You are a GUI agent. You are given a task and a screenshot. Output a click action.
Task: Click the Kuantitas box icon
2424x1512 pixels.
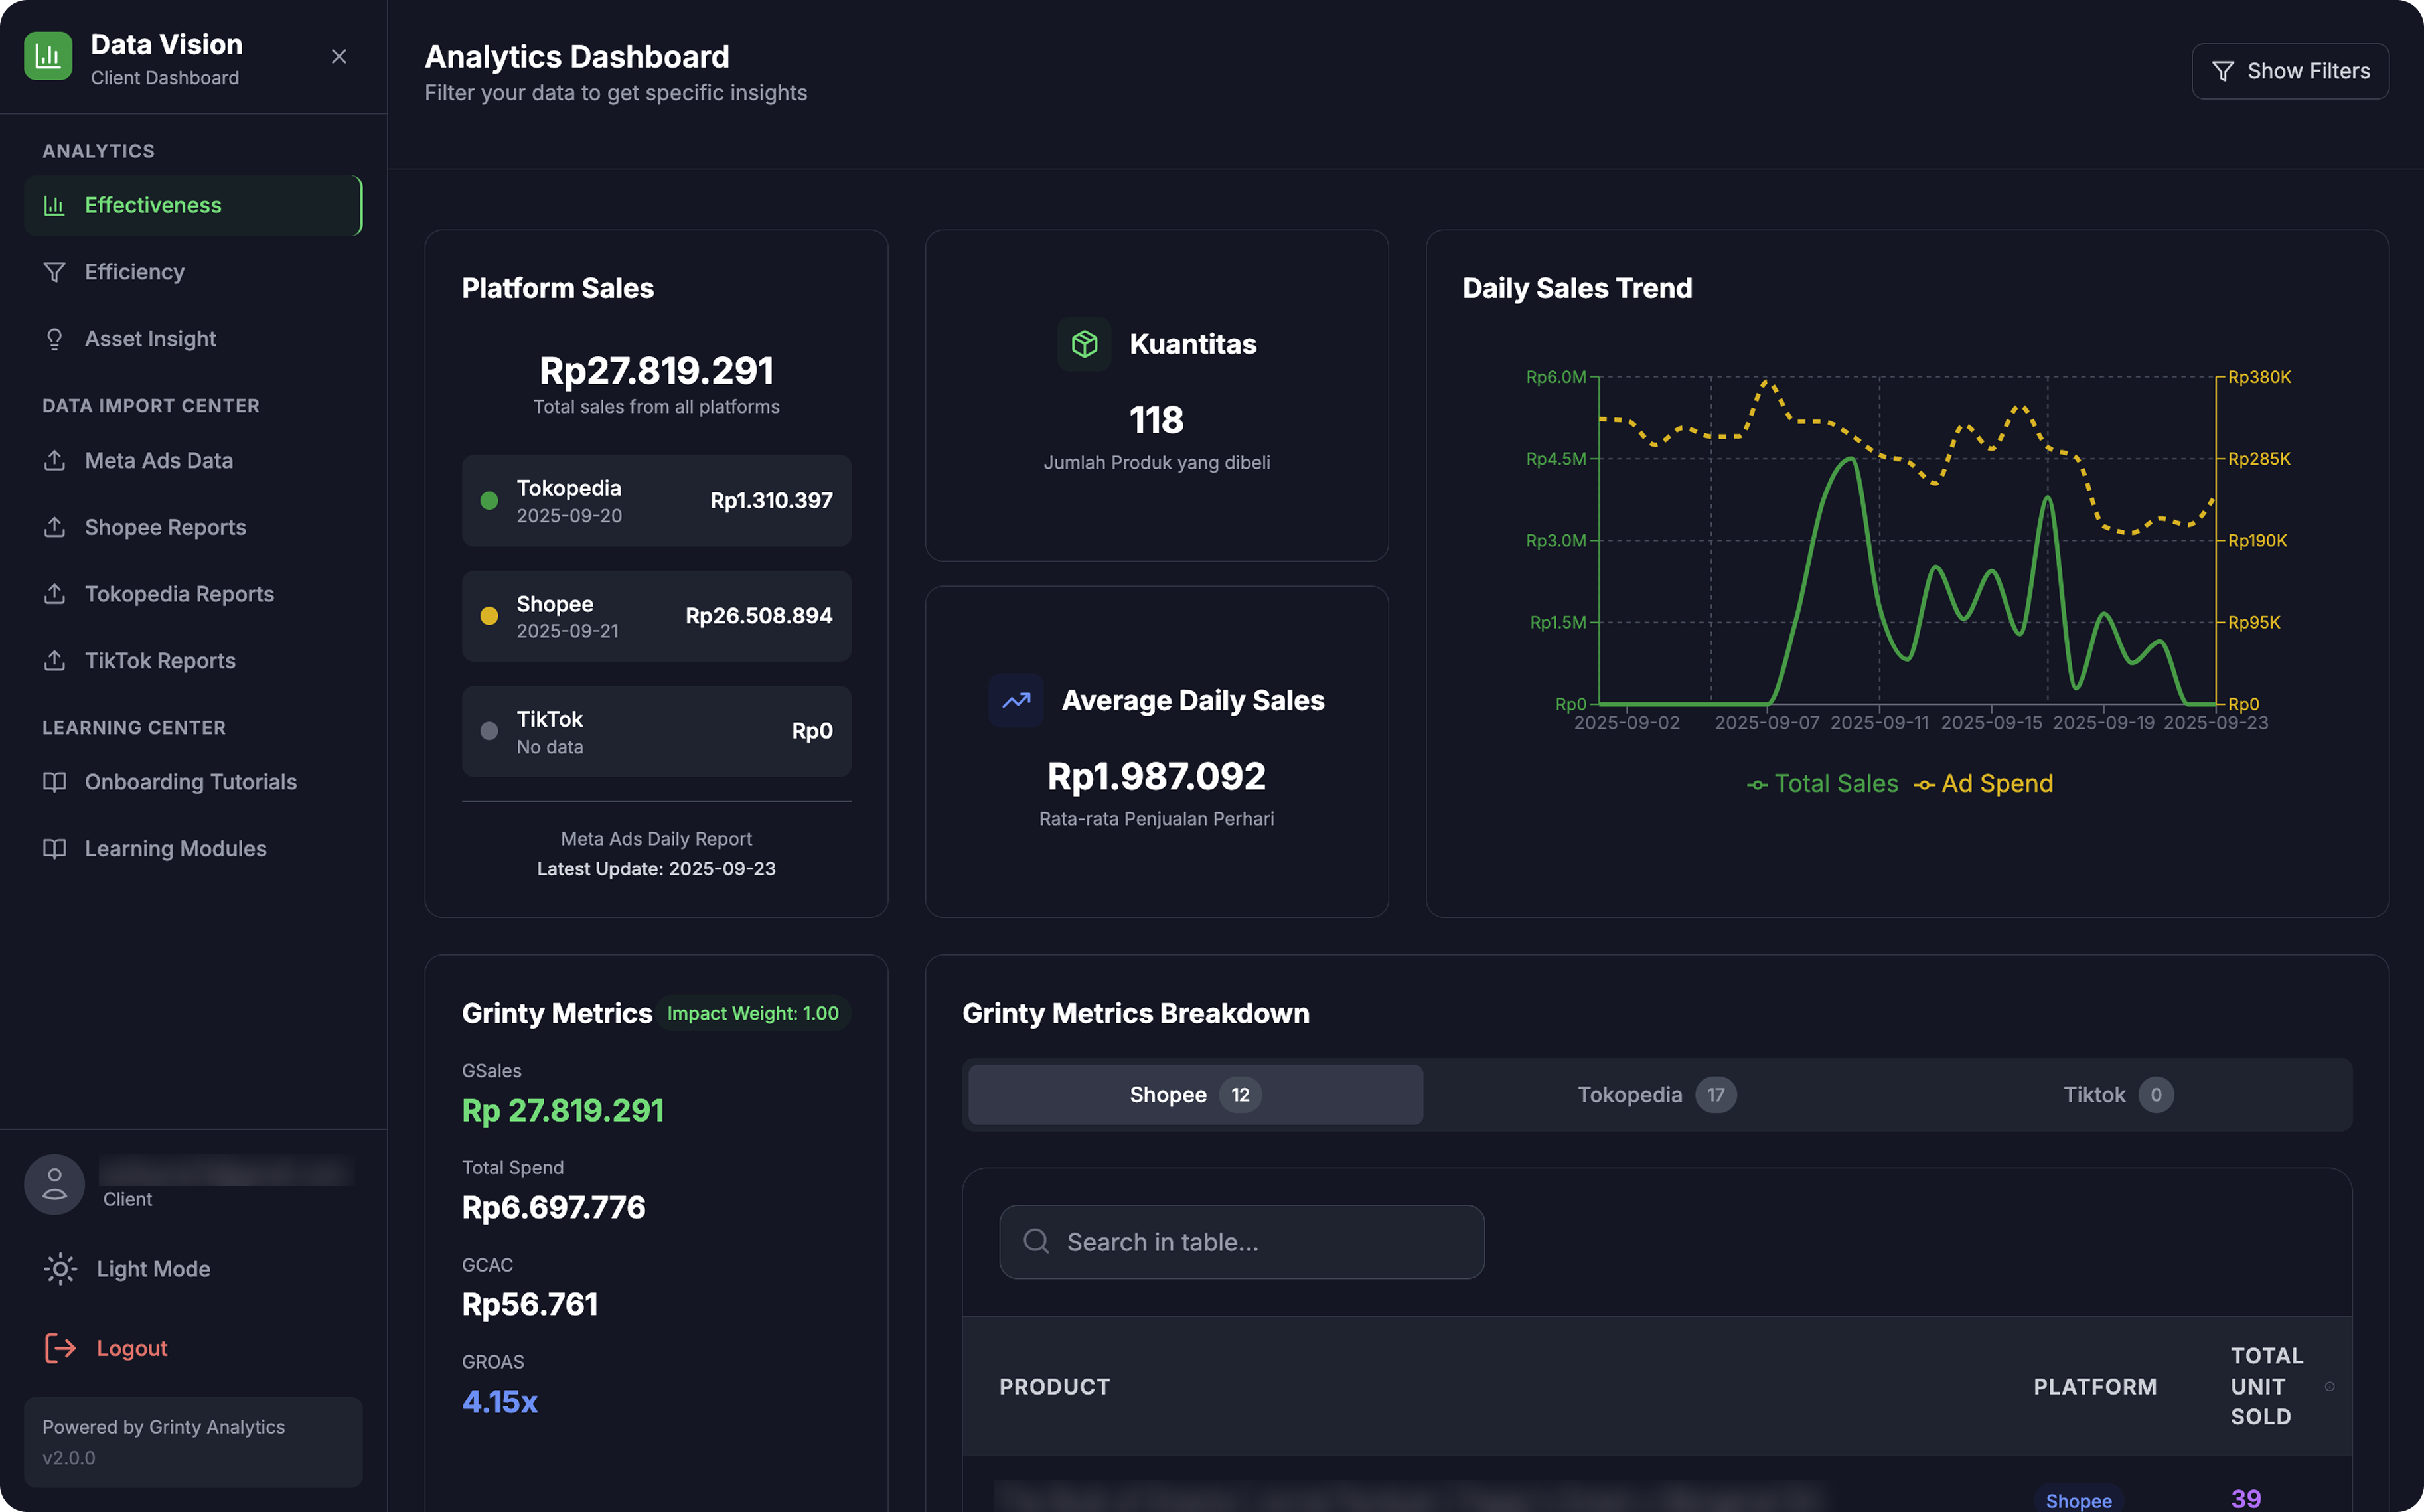[1084, 344]
